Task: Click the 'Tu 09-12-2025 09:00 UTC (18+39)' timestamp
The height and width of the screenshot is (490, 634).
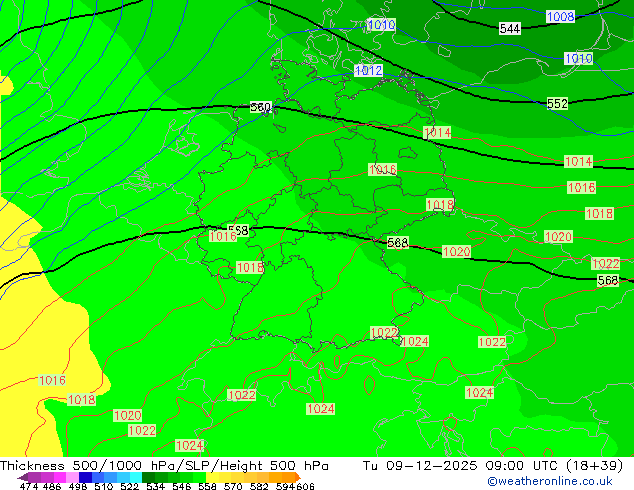Action: (492, 466)
